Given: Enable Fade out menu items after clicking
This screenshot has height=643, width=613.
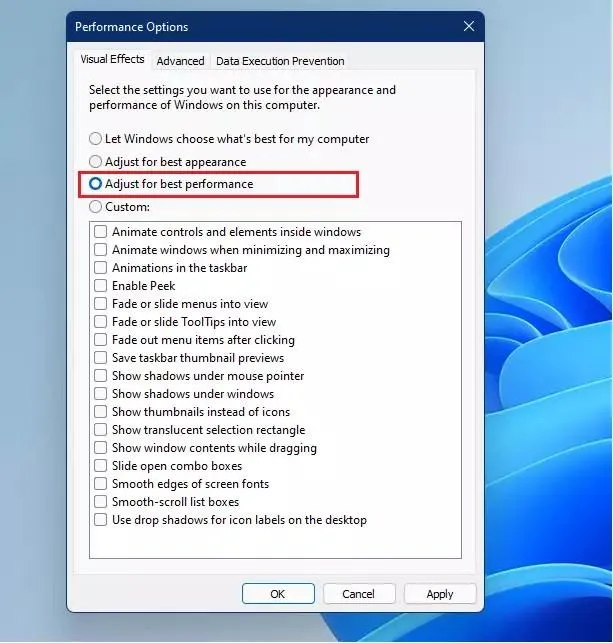Looking at the screenshot, I should [100, 340].
